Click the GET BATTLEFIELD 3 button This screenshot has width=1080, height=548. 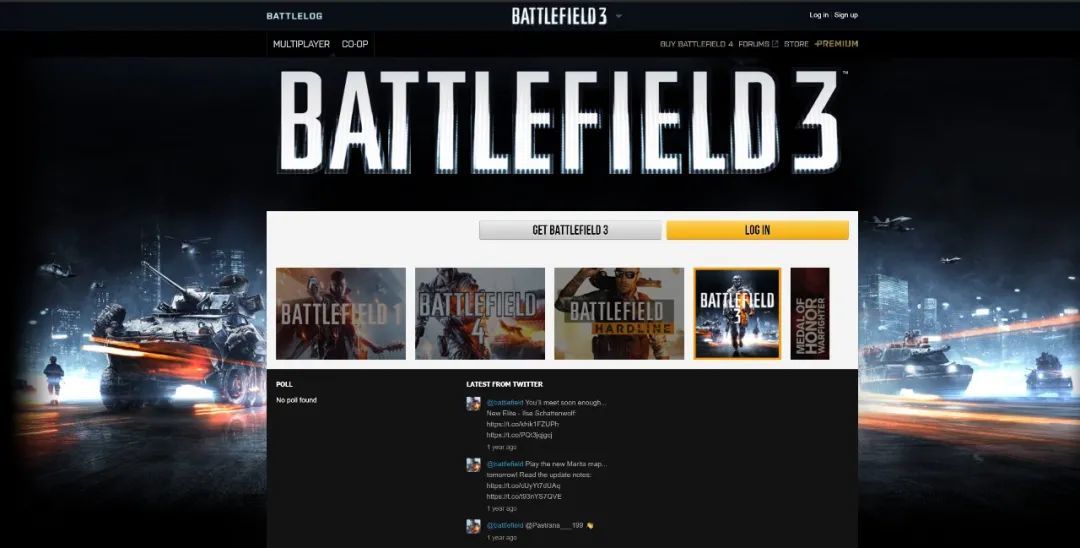click(570, 230)
